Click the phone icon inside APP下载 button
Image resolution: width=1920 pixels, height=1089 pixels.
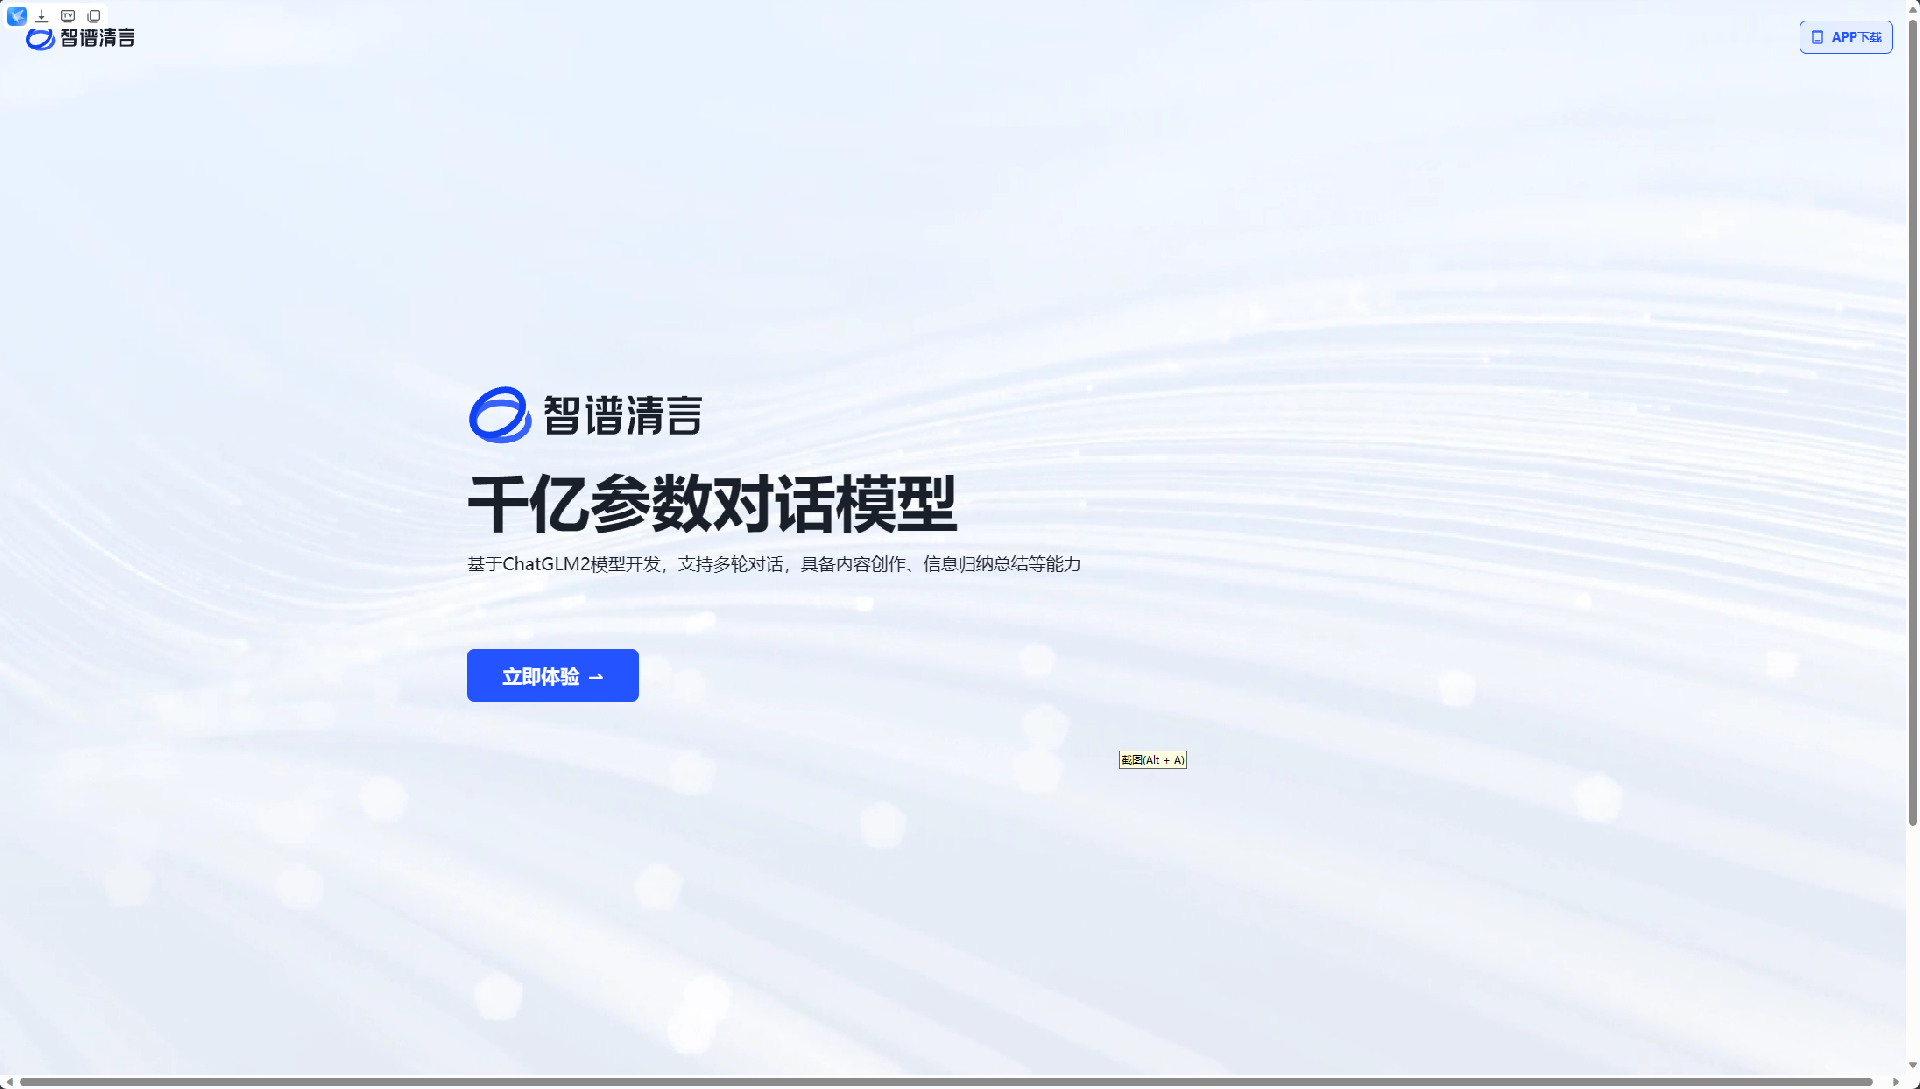[x=1819, y=37]
